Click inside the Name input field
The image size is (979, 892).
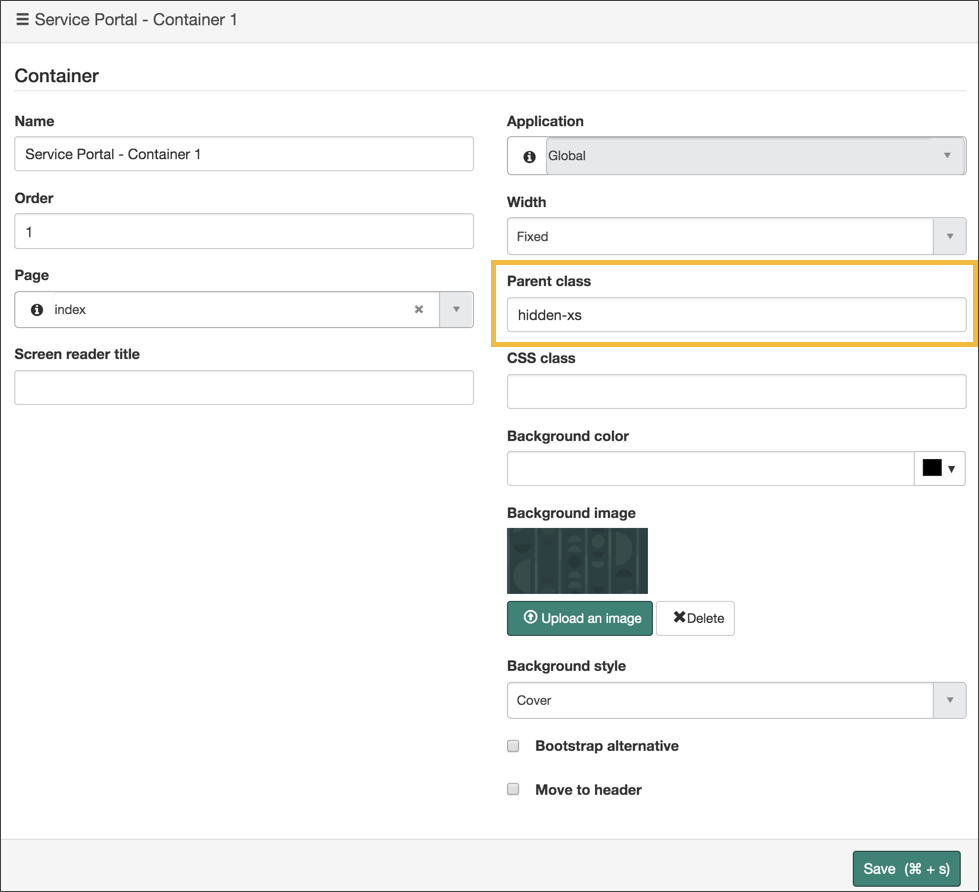coord(243,153)
